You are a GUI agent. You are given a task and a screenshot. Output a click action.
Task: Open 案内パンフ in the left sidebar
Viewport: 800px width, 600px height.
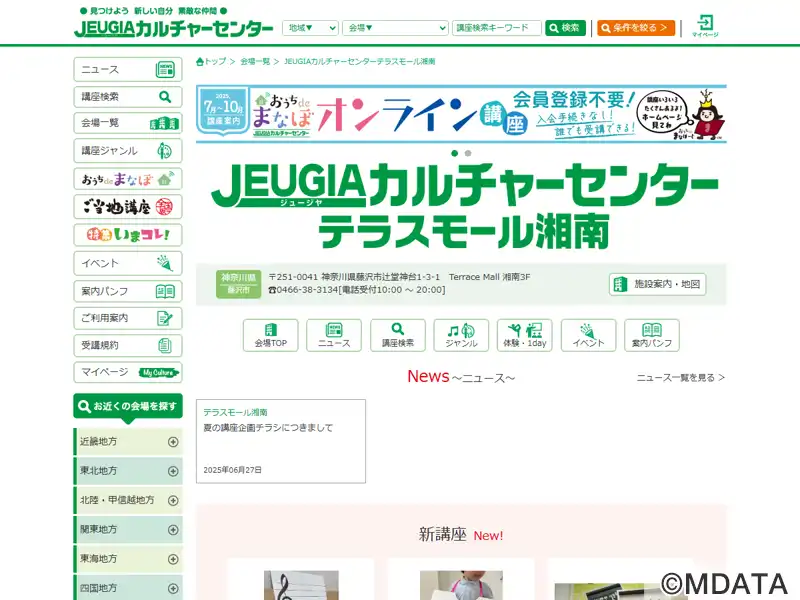(128, 291)
